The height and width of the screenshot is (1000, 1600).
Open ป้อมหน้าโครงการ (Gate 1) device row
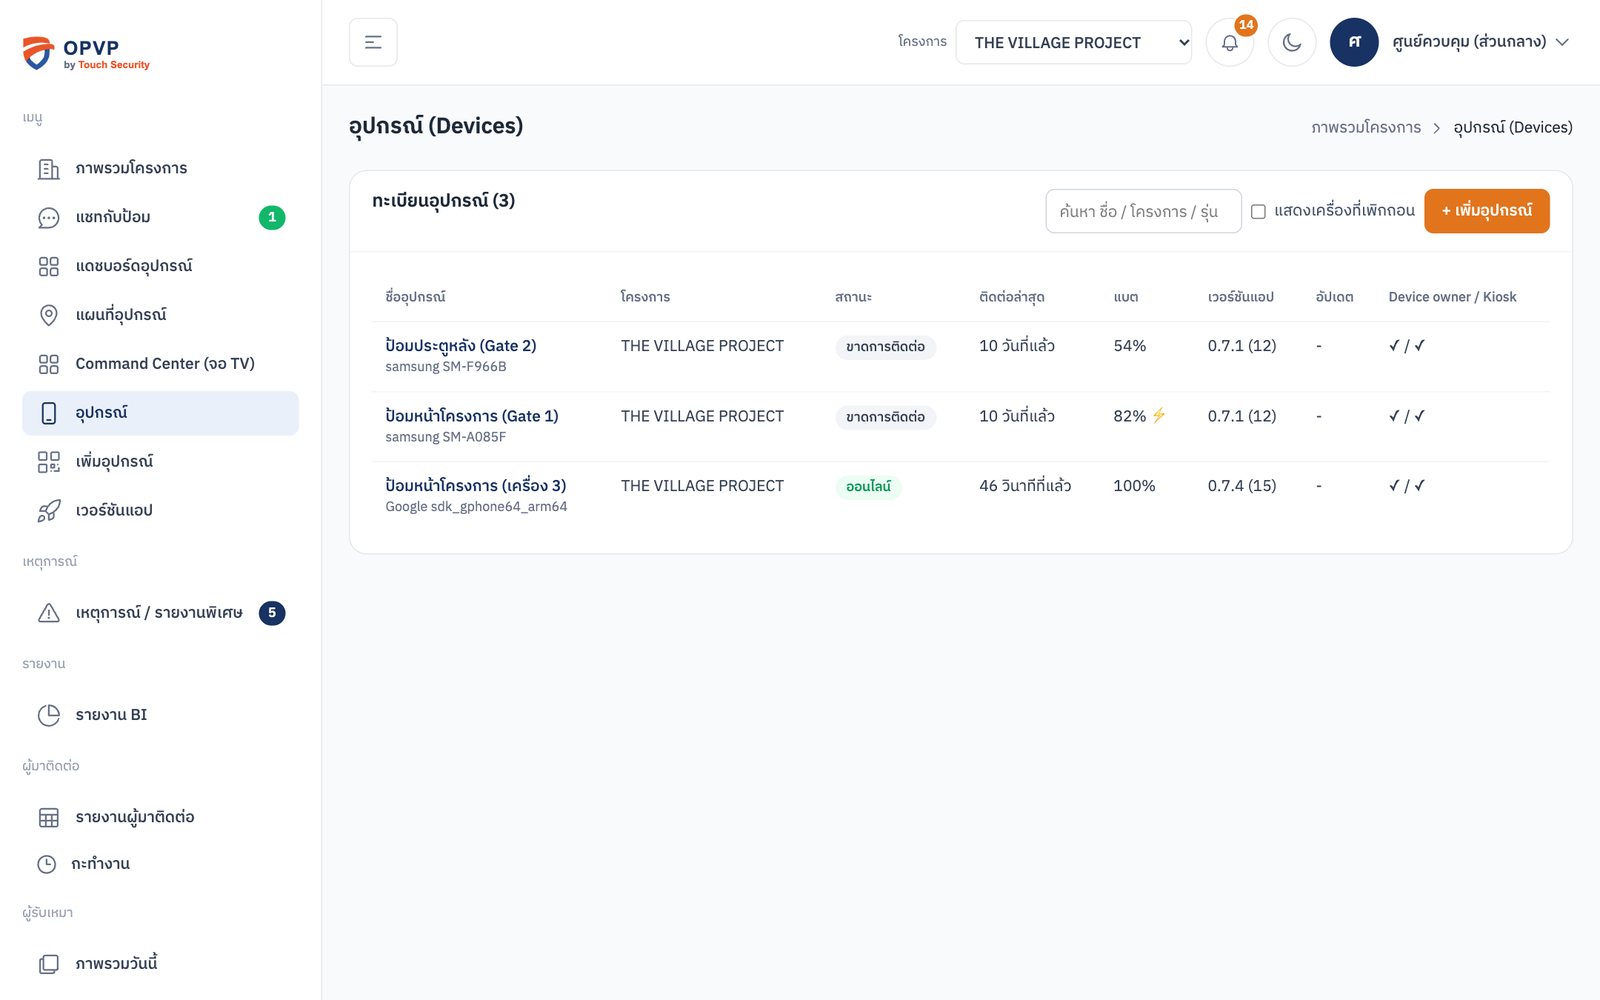pyautogui.click(x=960, y=426)
